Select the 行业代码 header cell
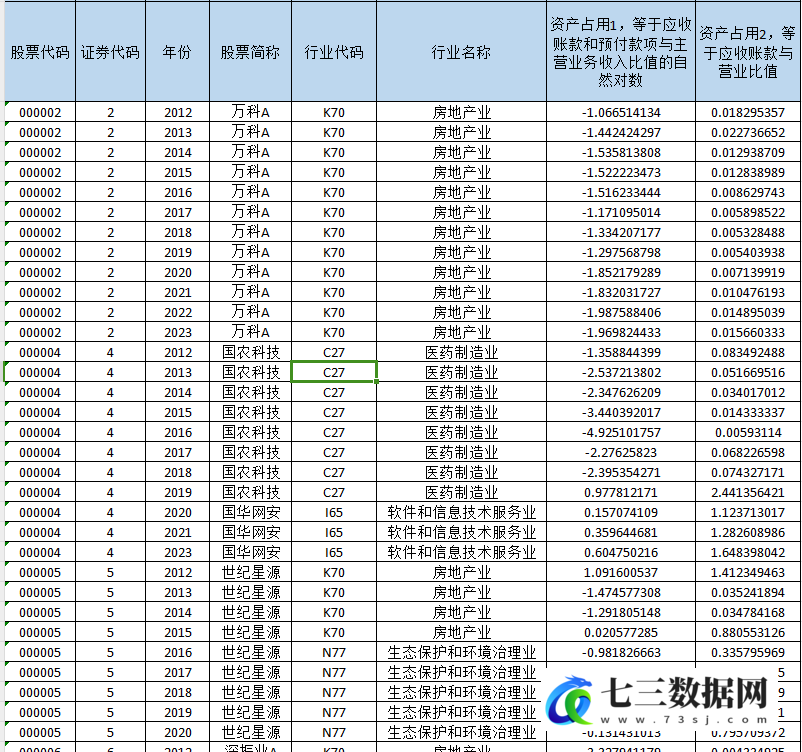 click(x=334, y=52)
